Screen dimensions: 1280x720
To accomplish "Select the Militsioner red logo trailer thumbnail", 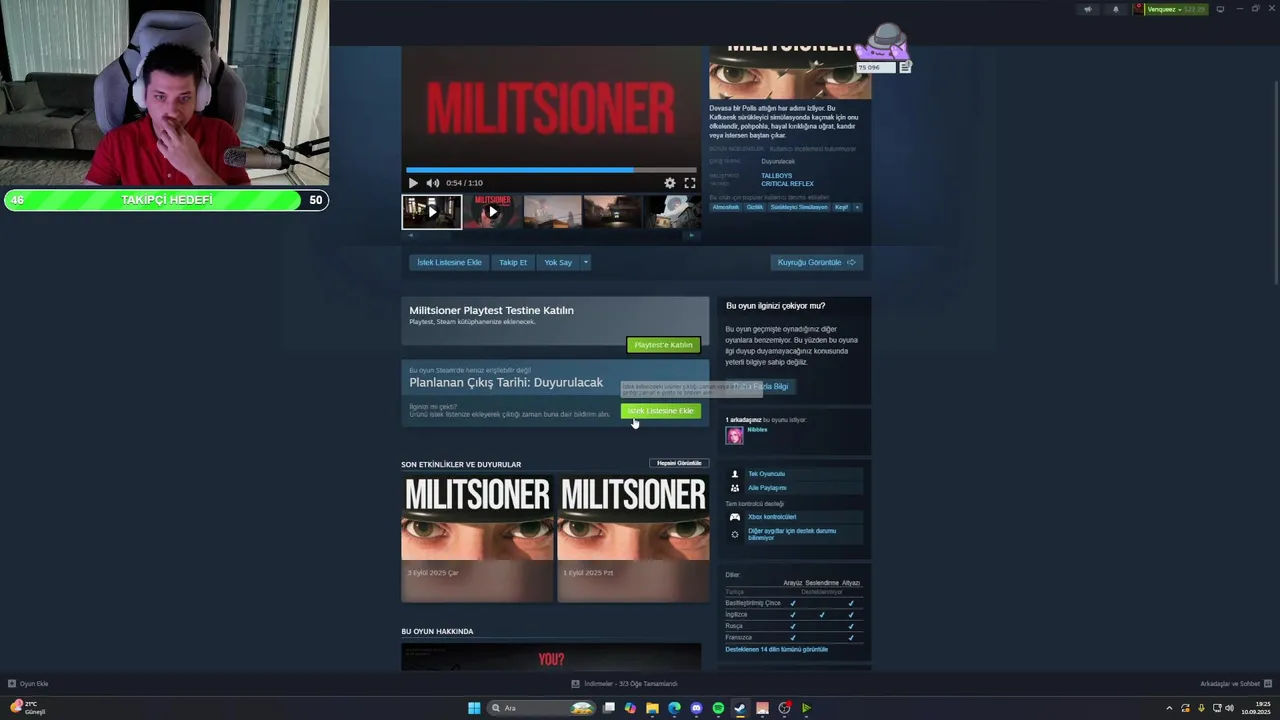I will 492,212.
